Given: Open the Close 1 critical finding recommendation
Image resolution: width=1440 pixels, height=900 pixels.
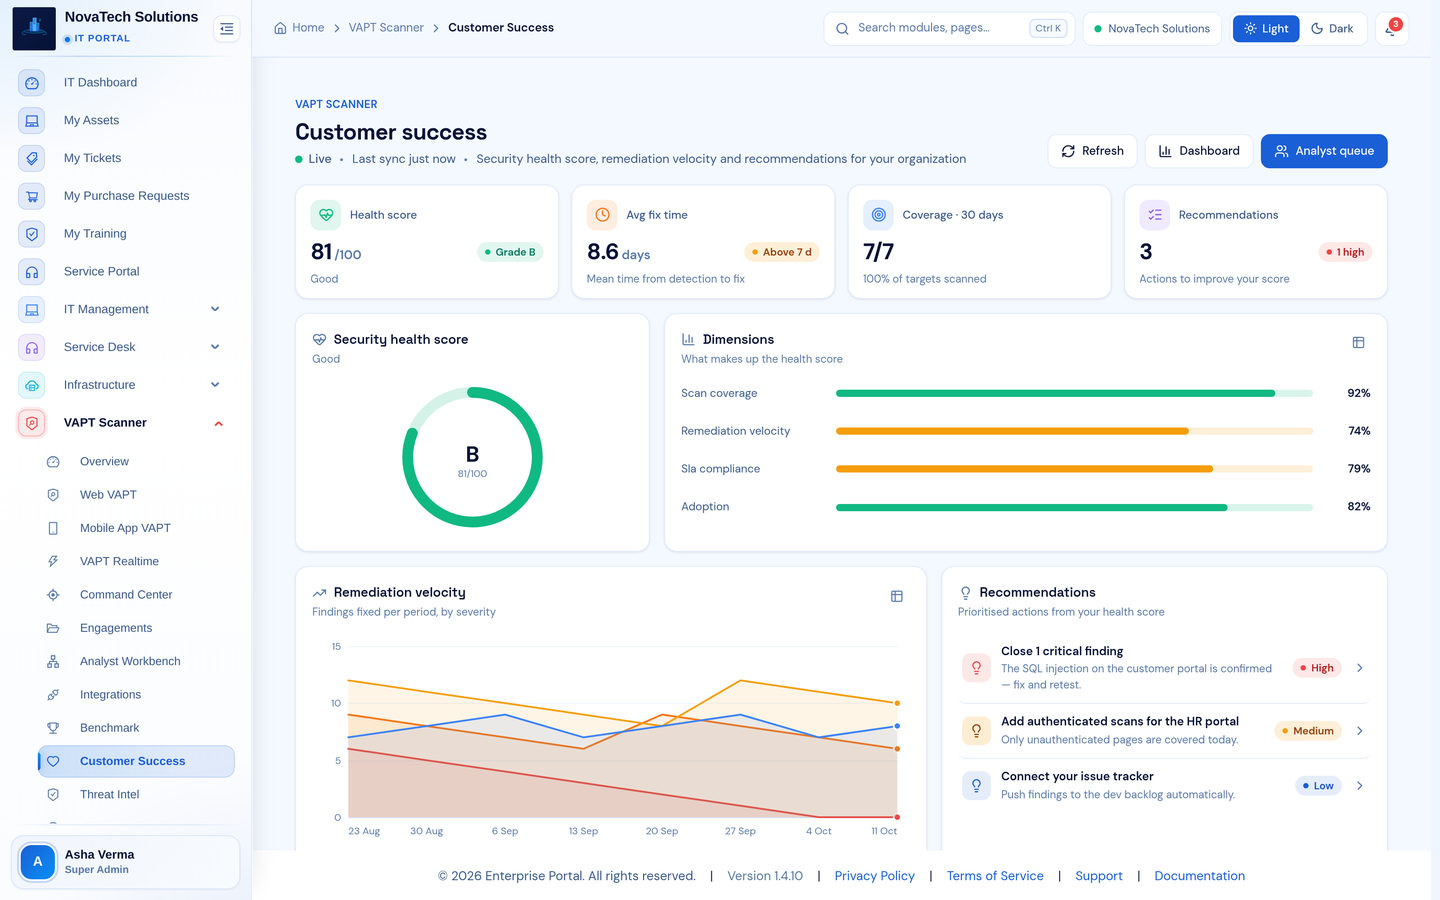Looking at the screenshot, I should click(x=1164, y=667).
